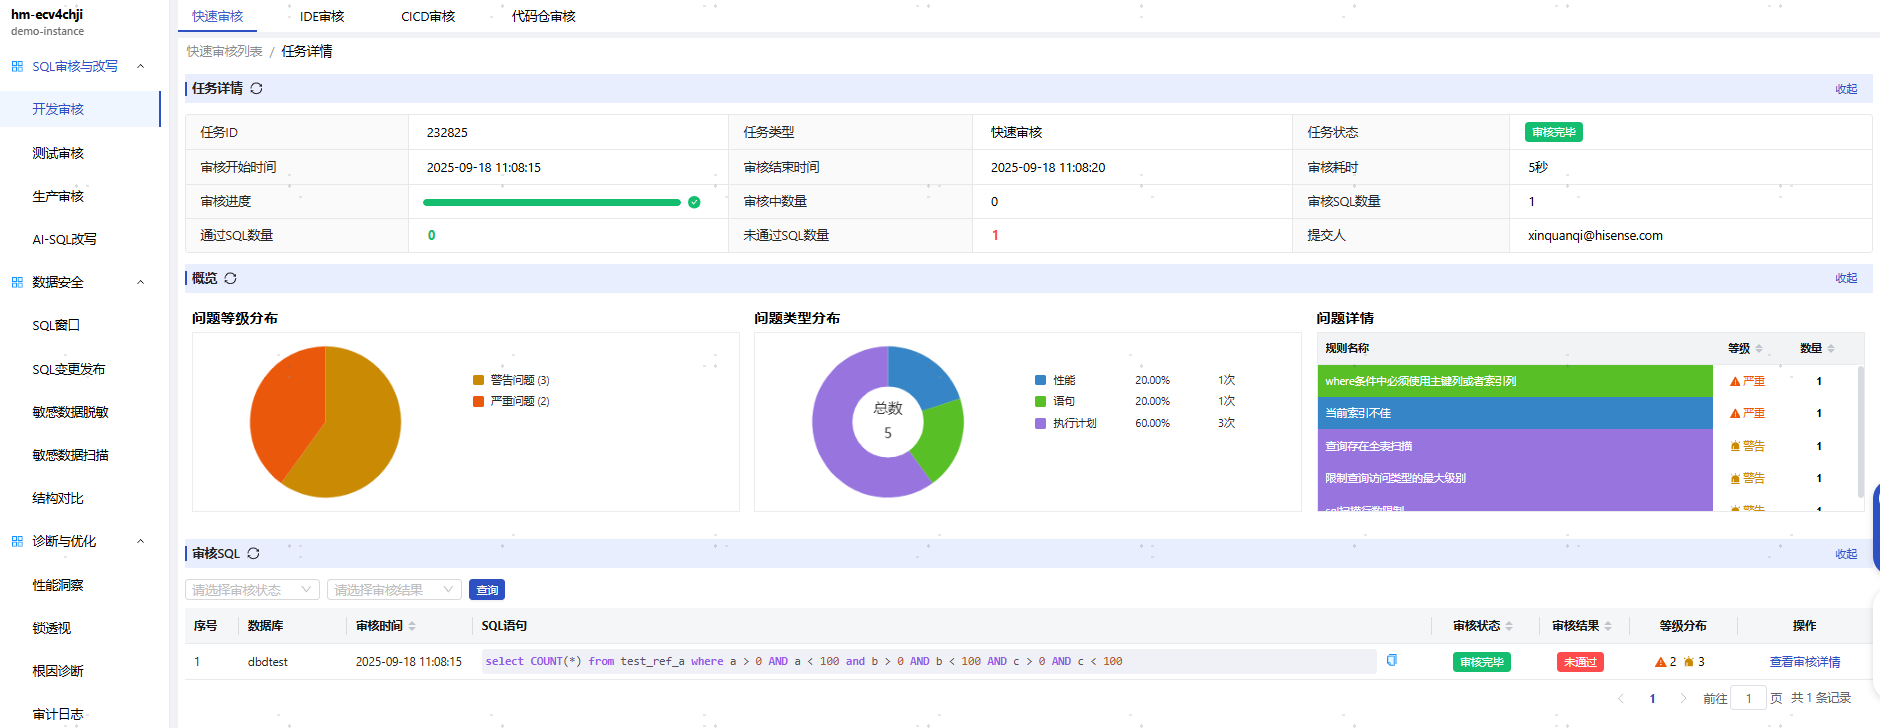
Task: Open 查看审核详情 link
Action: point(1804,662)
